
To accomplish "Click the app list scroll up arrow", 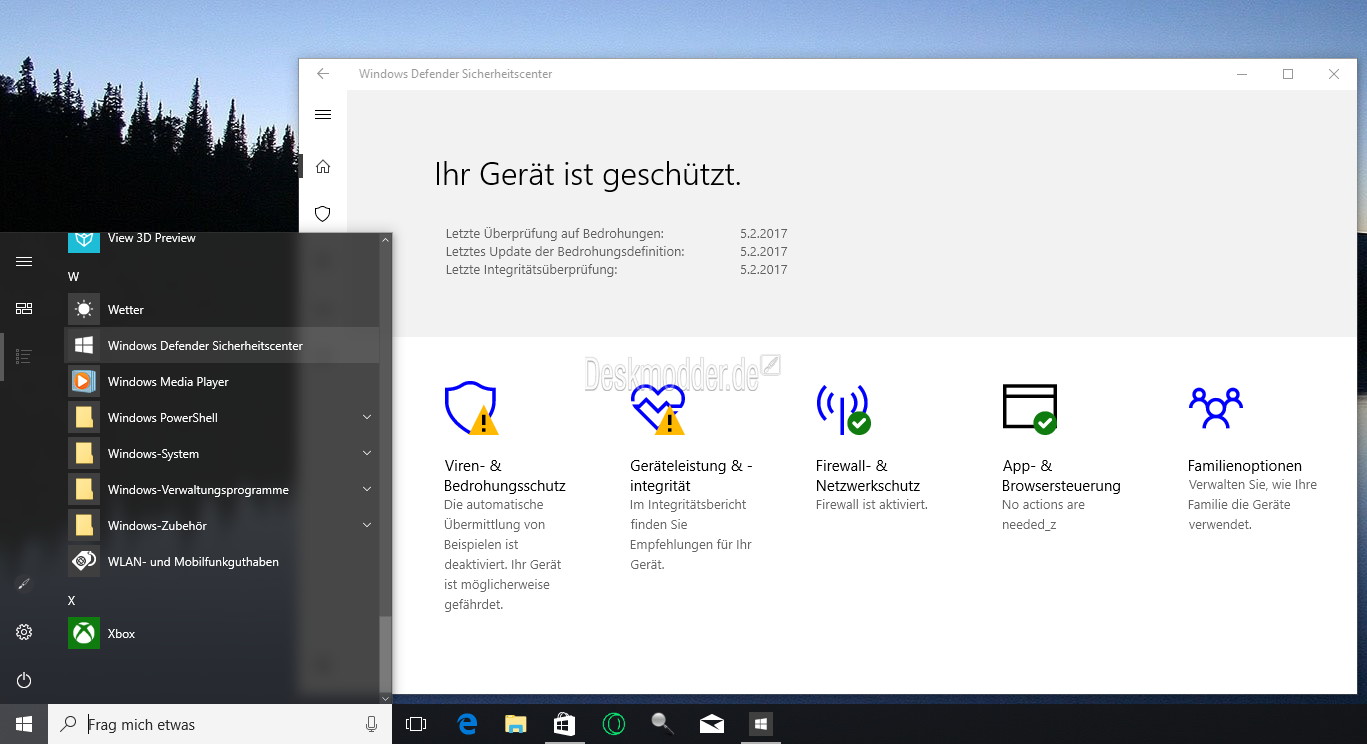I will pos(386,240).
